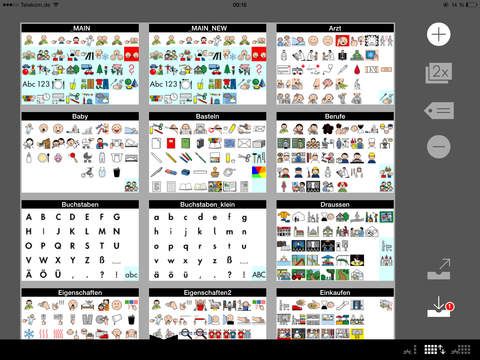
Task: Tap the battery indicator in the status bar
Action: click(x=471, y=5)
